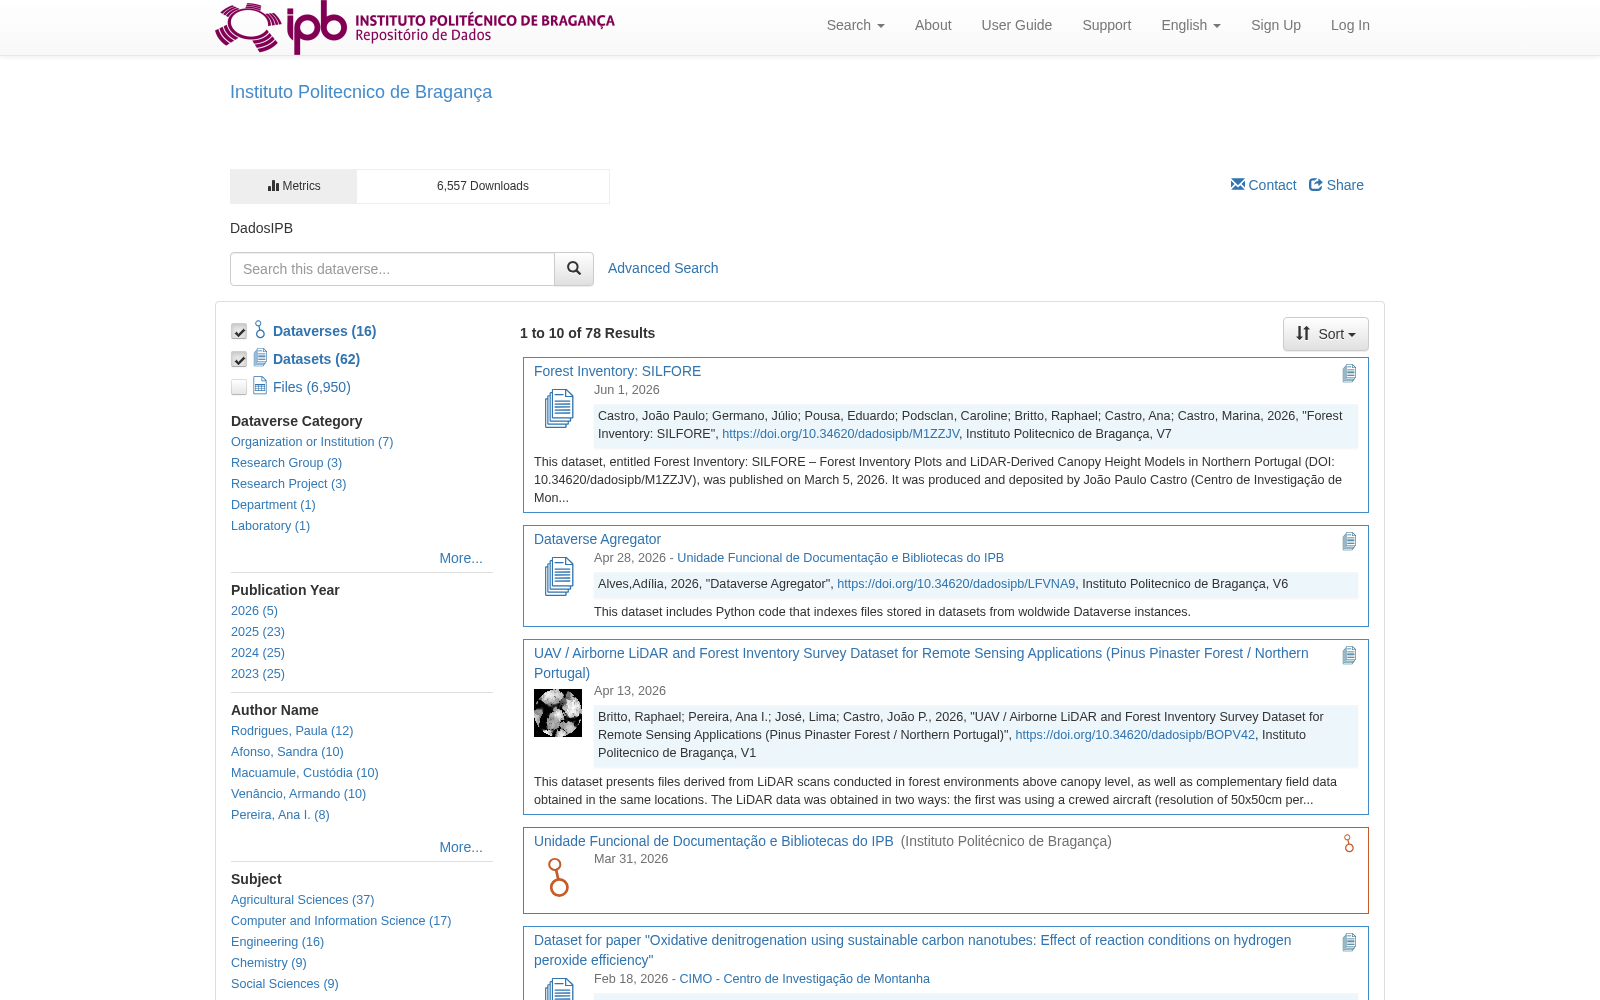Image resolution: width=1600 pixels, height=1000 pixels.
Task: Open Unidade Funcional link under Dataverse Agregator
Action: [840, 558]
